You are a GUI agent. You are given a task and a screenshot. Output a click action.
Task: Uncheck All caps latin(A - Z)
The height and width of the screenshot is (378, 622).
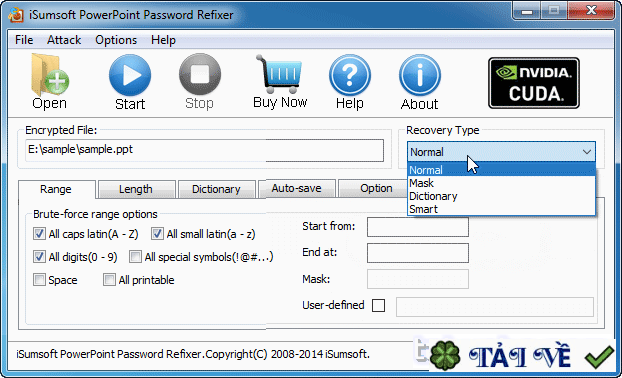click(x=39, y=234)
